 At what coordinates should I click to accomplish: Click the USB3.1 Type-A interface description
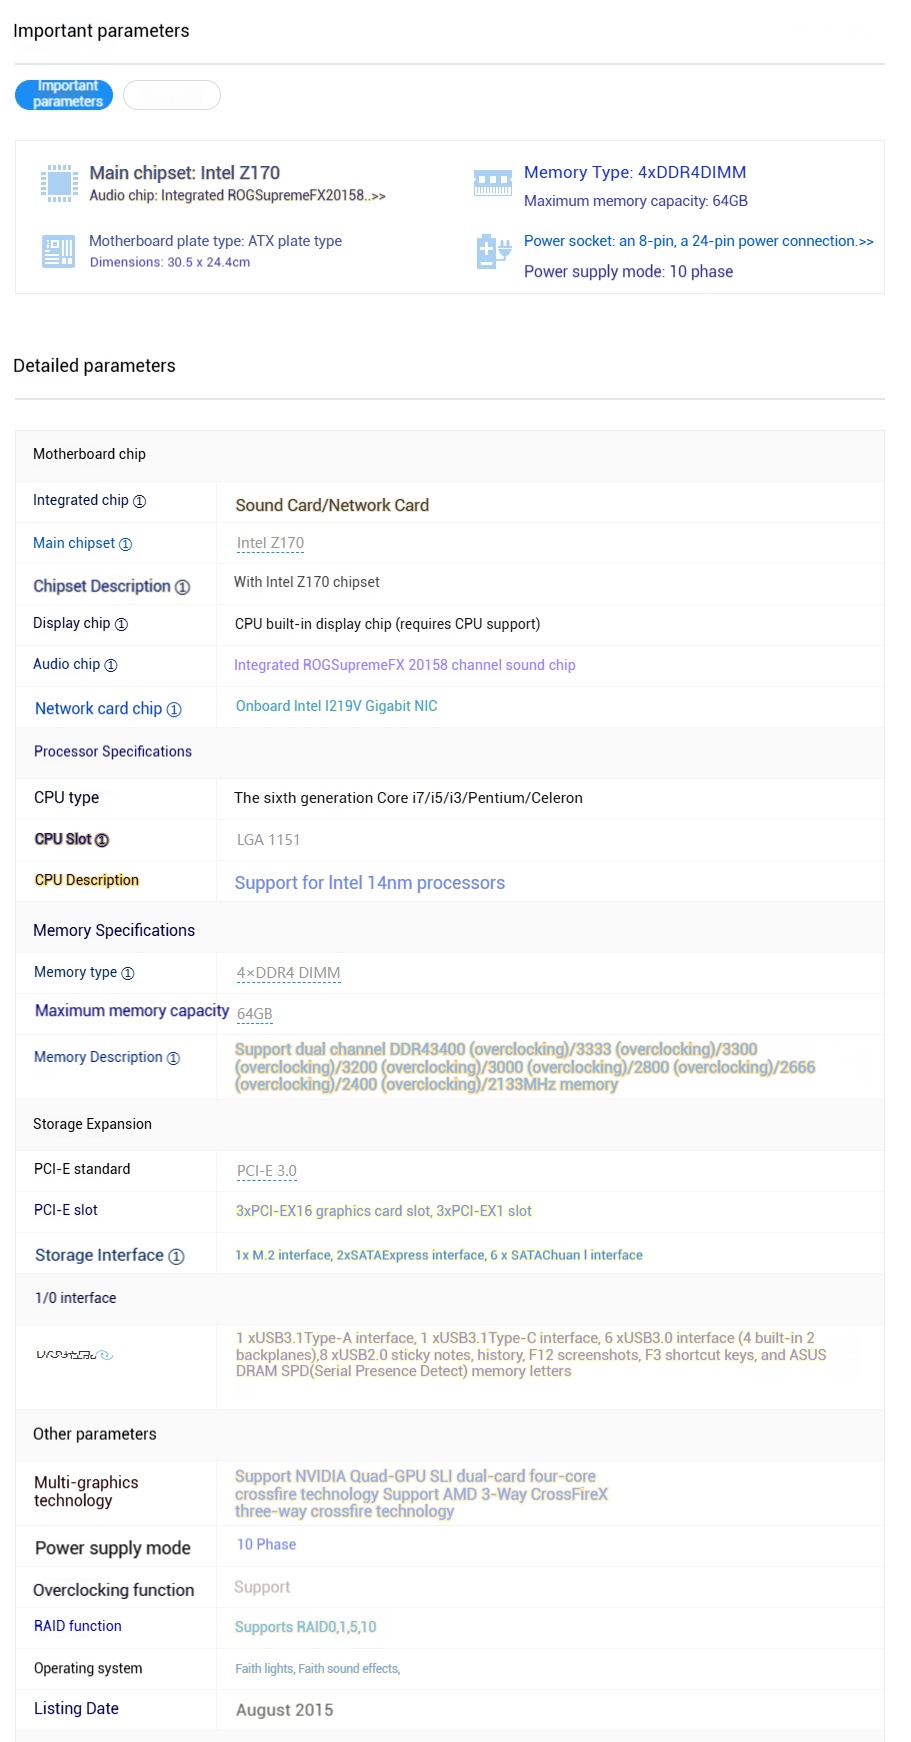click(531, 1355)
